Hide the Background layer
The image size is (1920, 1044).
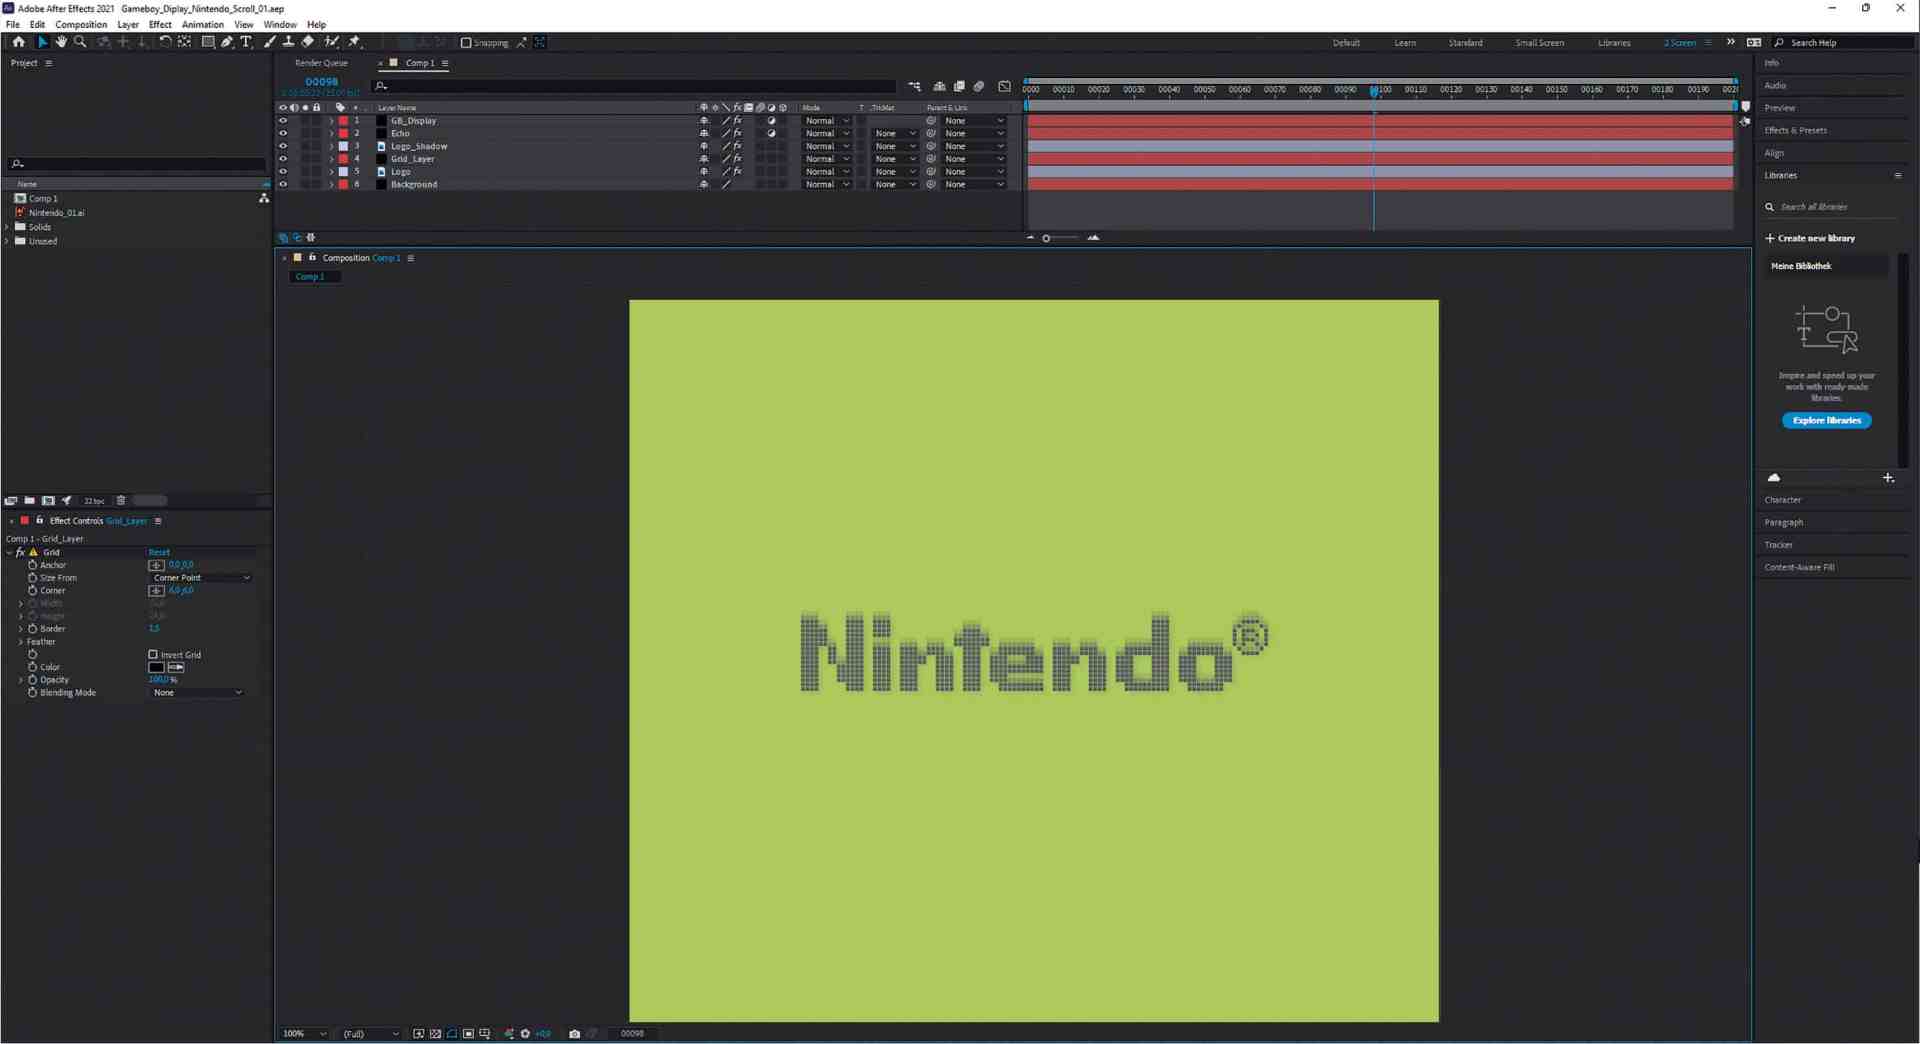pos(284,184)
